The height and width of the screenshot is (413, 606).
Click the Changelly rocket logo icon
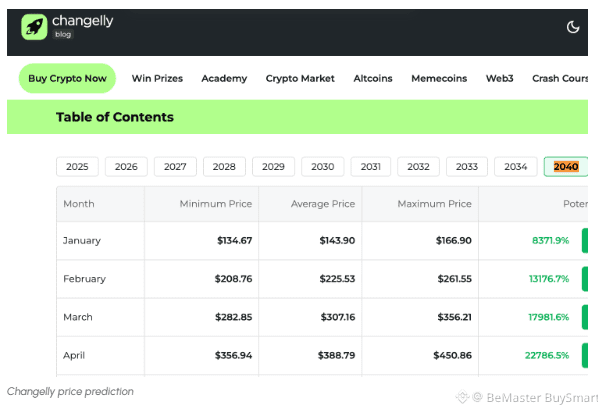click(35, 27)
